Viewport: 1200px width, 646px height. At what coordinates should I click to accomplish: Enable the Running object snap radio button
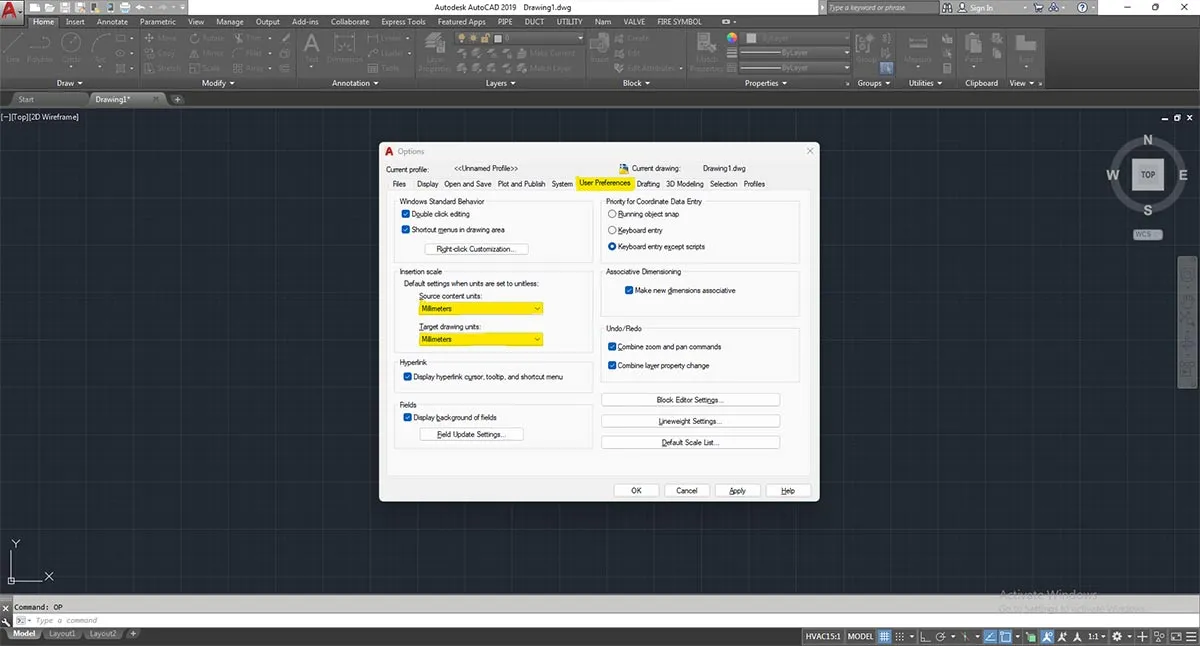[x=612, y=214]
